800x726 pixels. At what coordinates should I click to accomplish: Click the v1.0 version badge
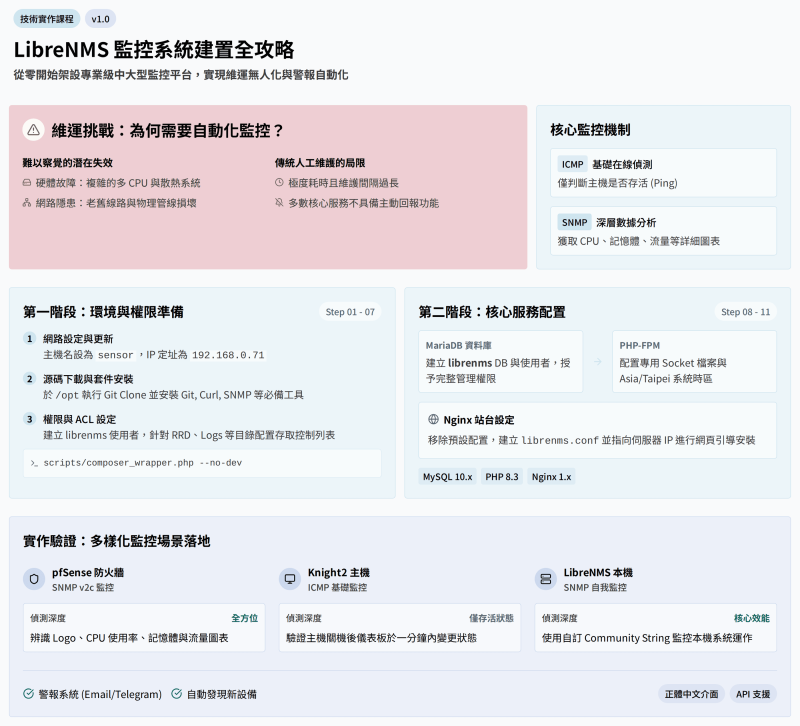101,19
